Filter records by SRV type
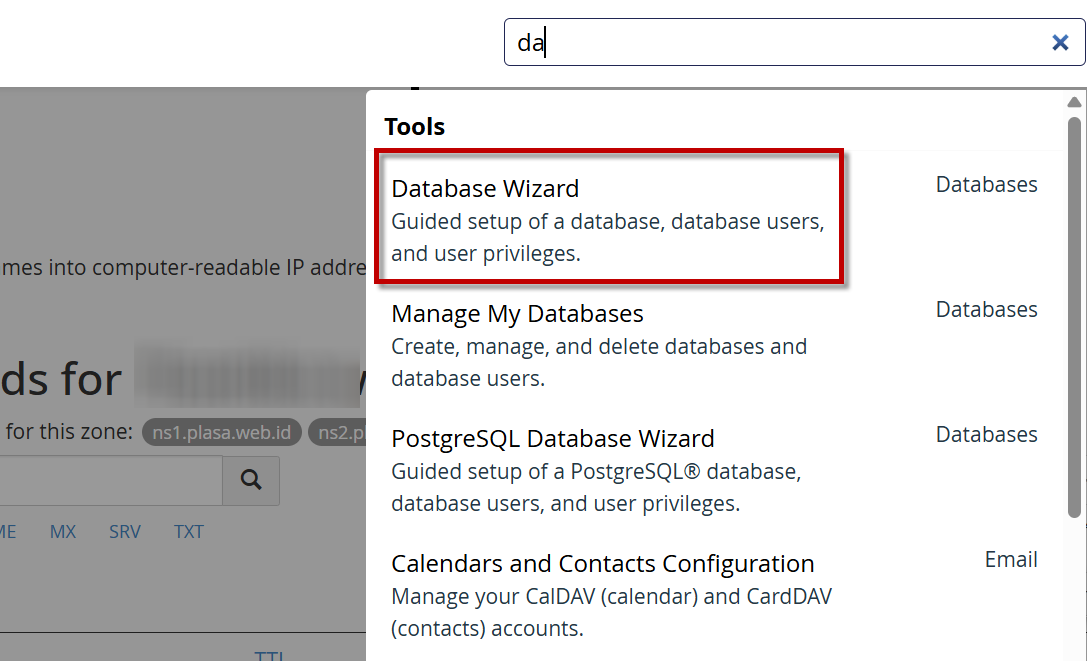 125,532
